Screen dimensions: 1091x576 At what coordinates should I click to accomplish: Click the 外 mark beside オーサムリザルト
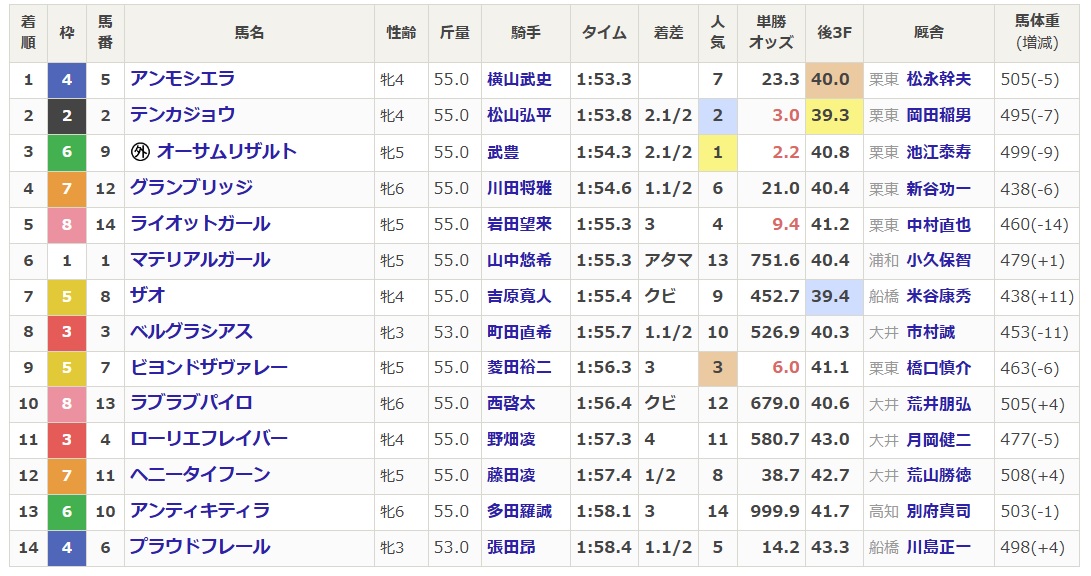tap(140, 152)
